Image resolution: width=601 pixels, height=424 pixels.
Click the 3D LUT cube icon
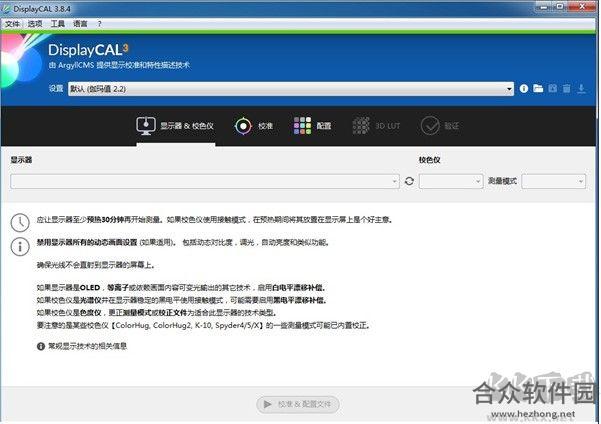[361, 126]
